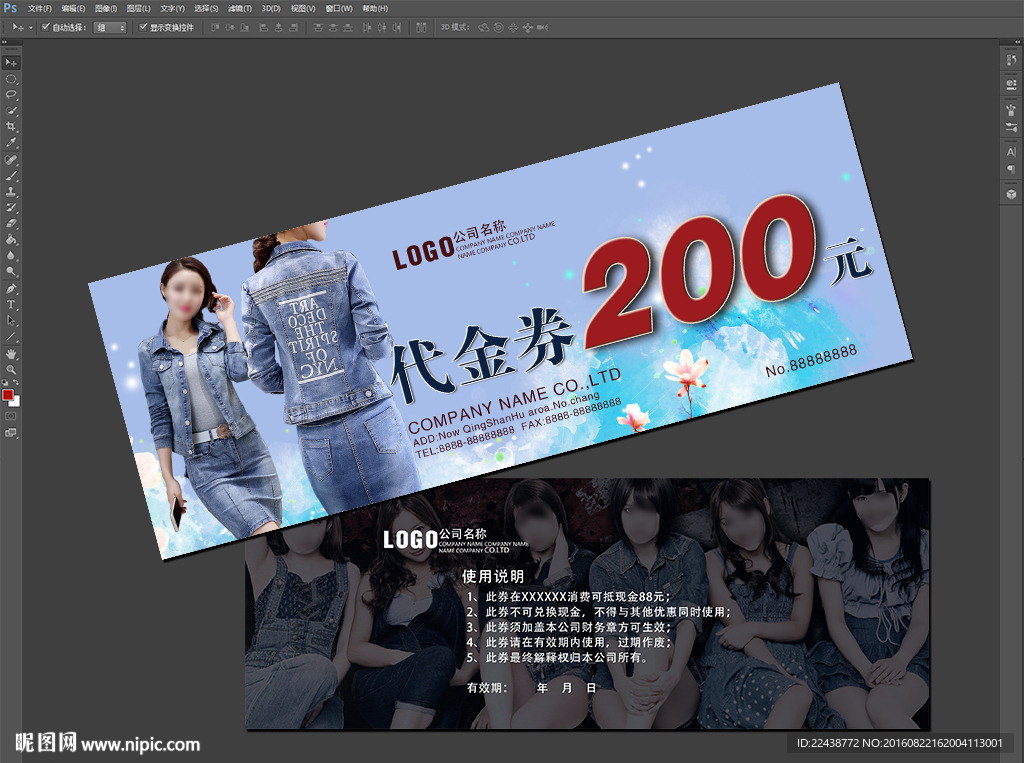Select the Clone Stamp tool
The height and width of the screenshot is (763, 1024).
coord(11,192)
